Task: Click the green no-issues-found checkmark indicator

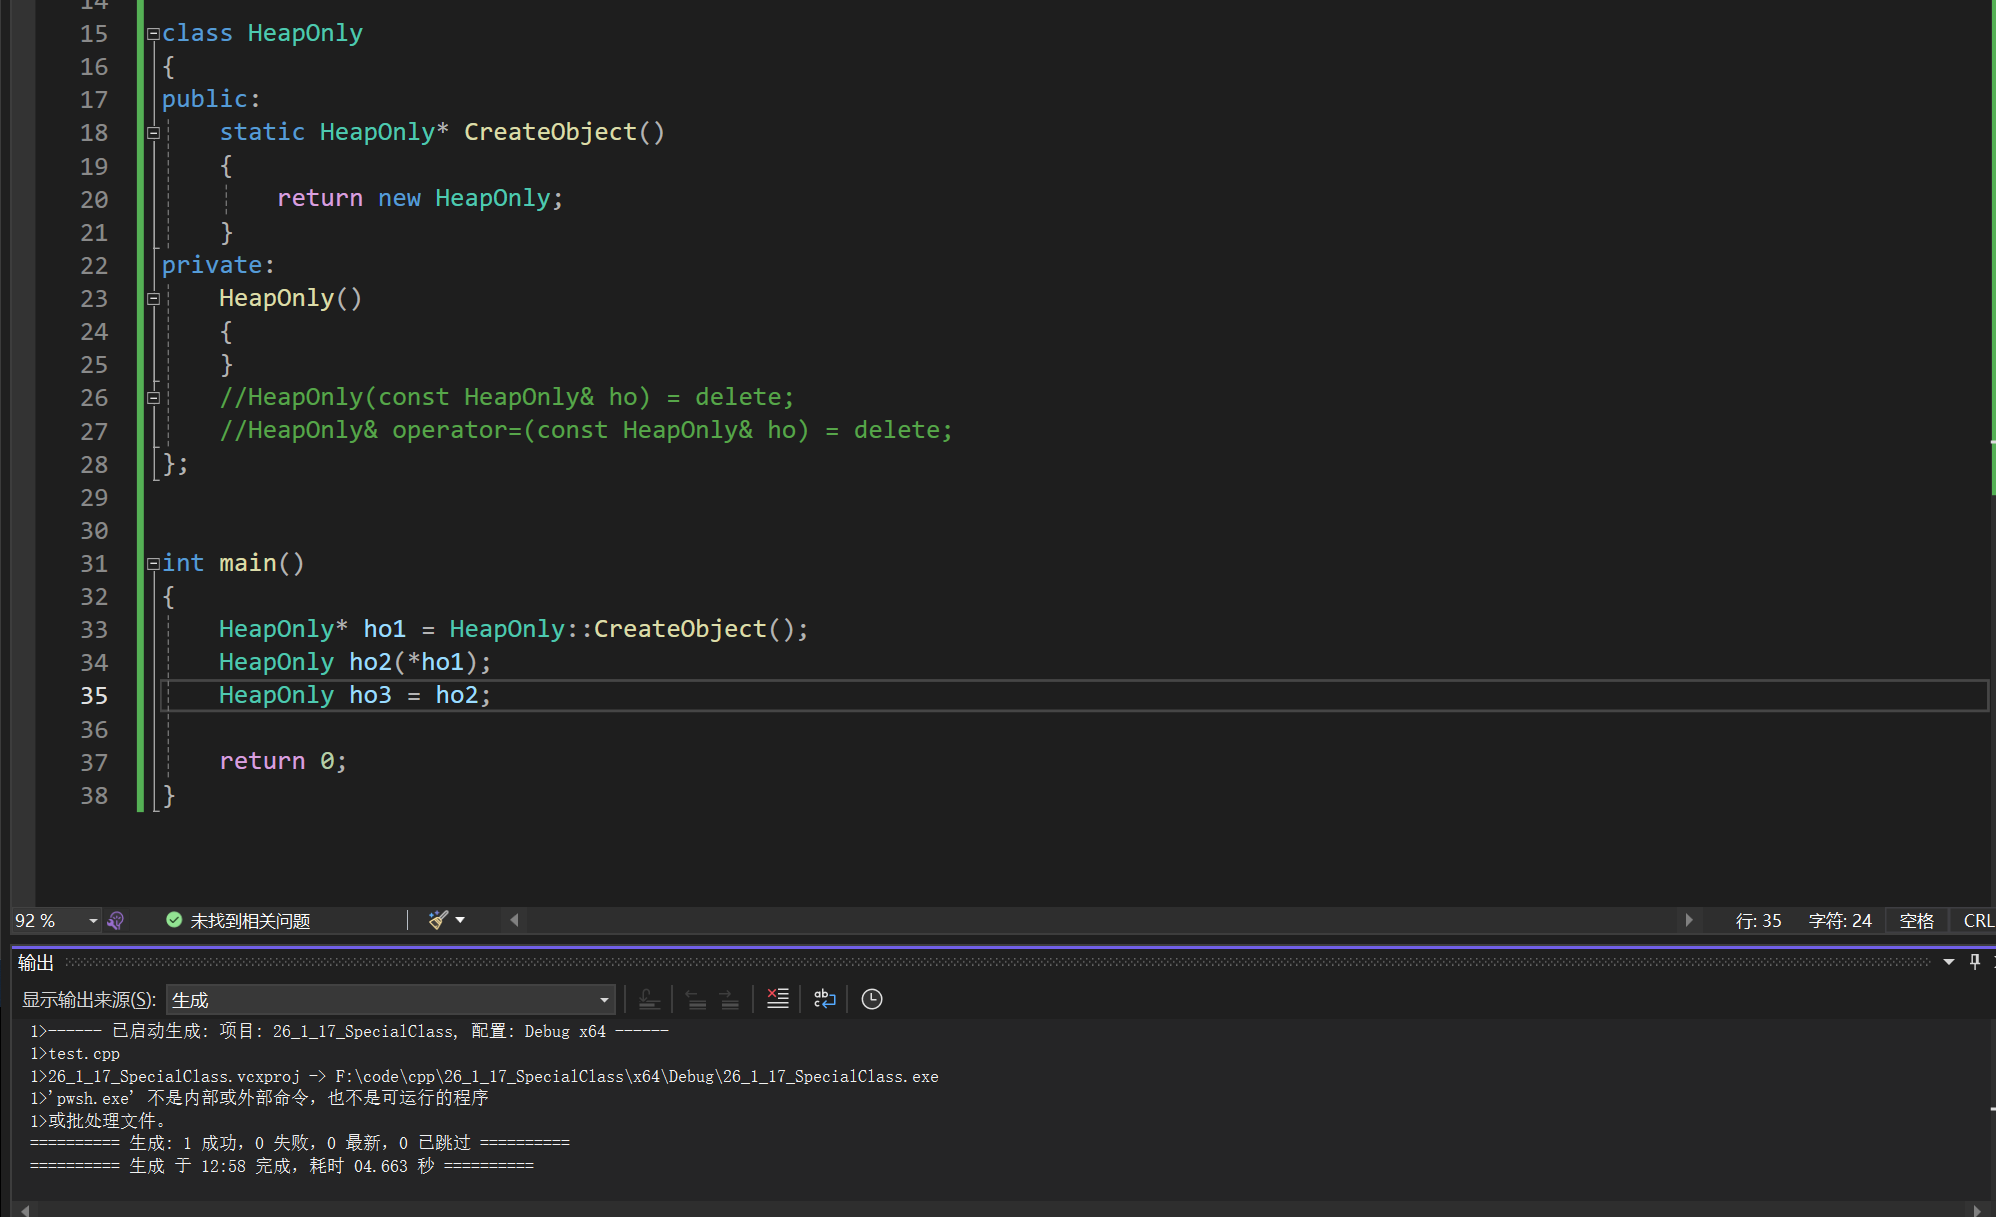Action: [174, 920]
